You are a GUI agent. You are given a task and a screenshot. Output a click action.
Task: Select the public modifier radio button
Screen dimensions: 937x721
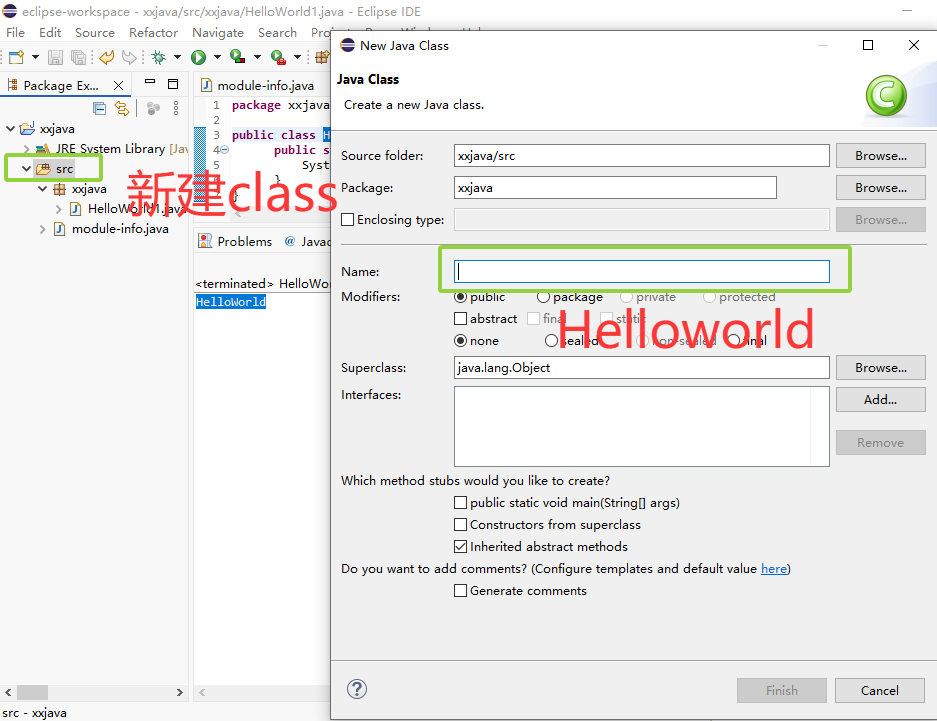(460, 297)
